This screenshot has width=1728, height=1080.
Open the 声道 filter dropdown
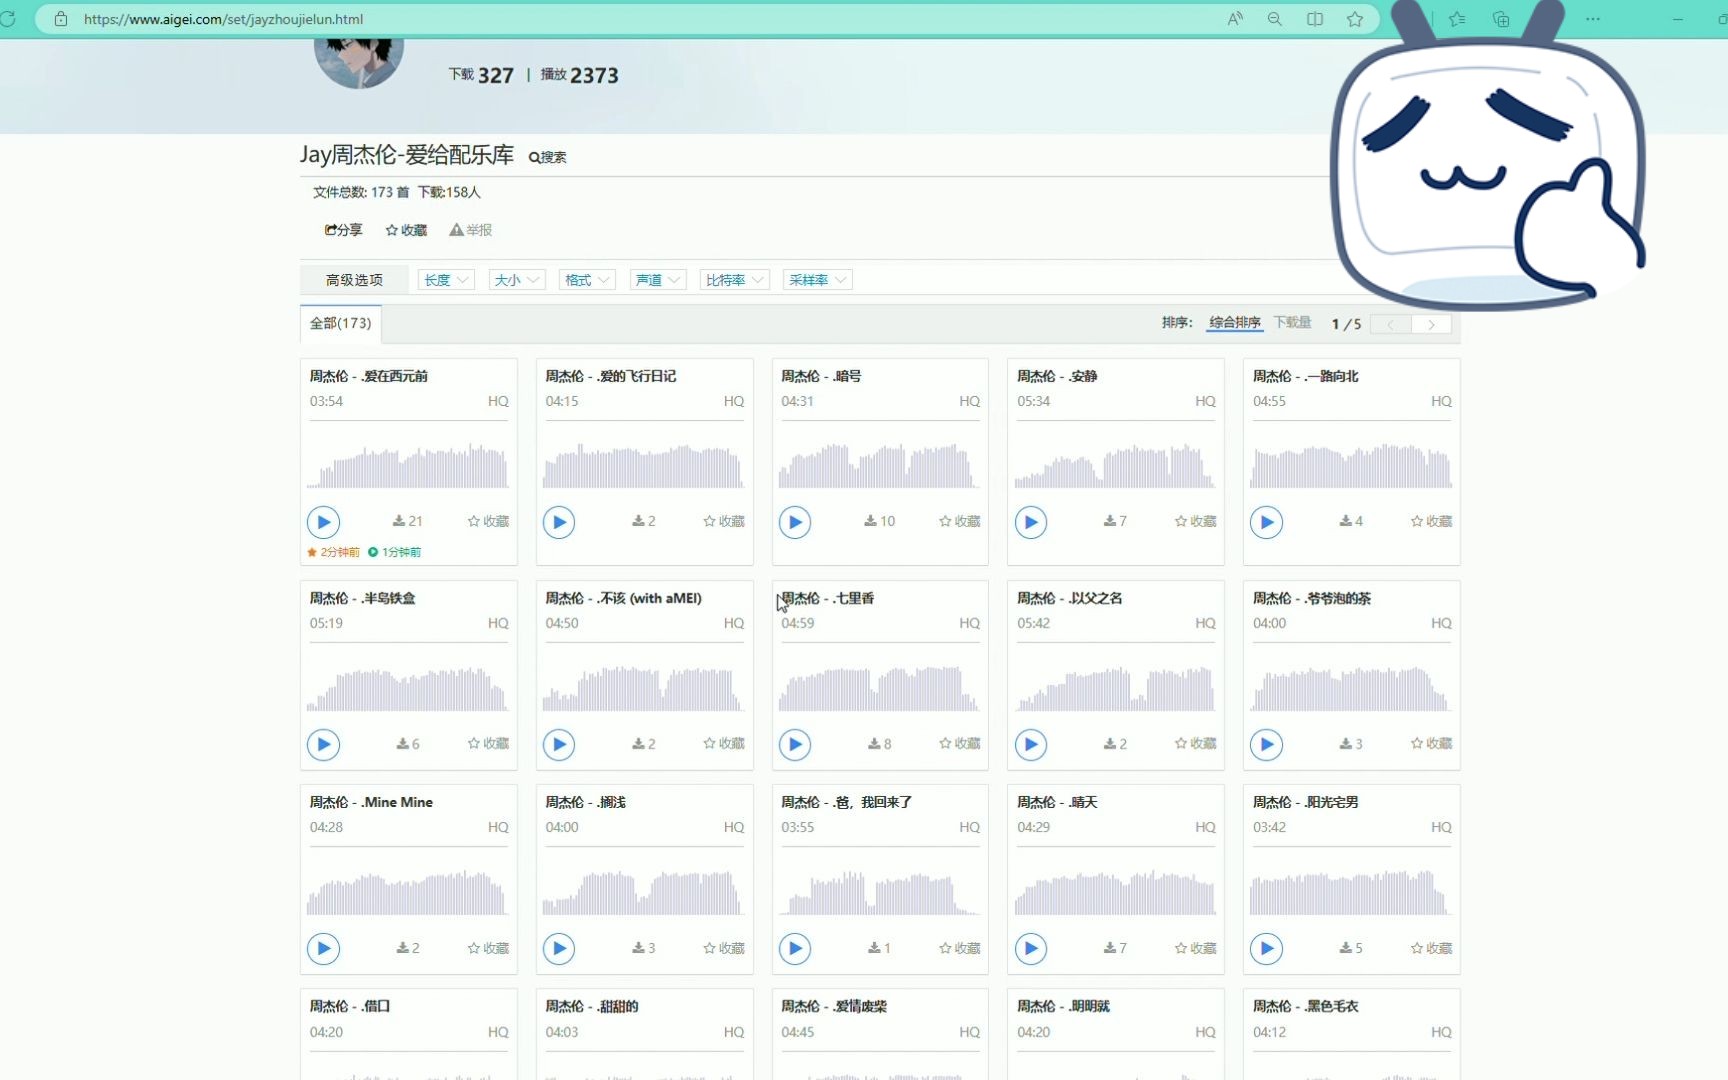(x=658, y=280)
